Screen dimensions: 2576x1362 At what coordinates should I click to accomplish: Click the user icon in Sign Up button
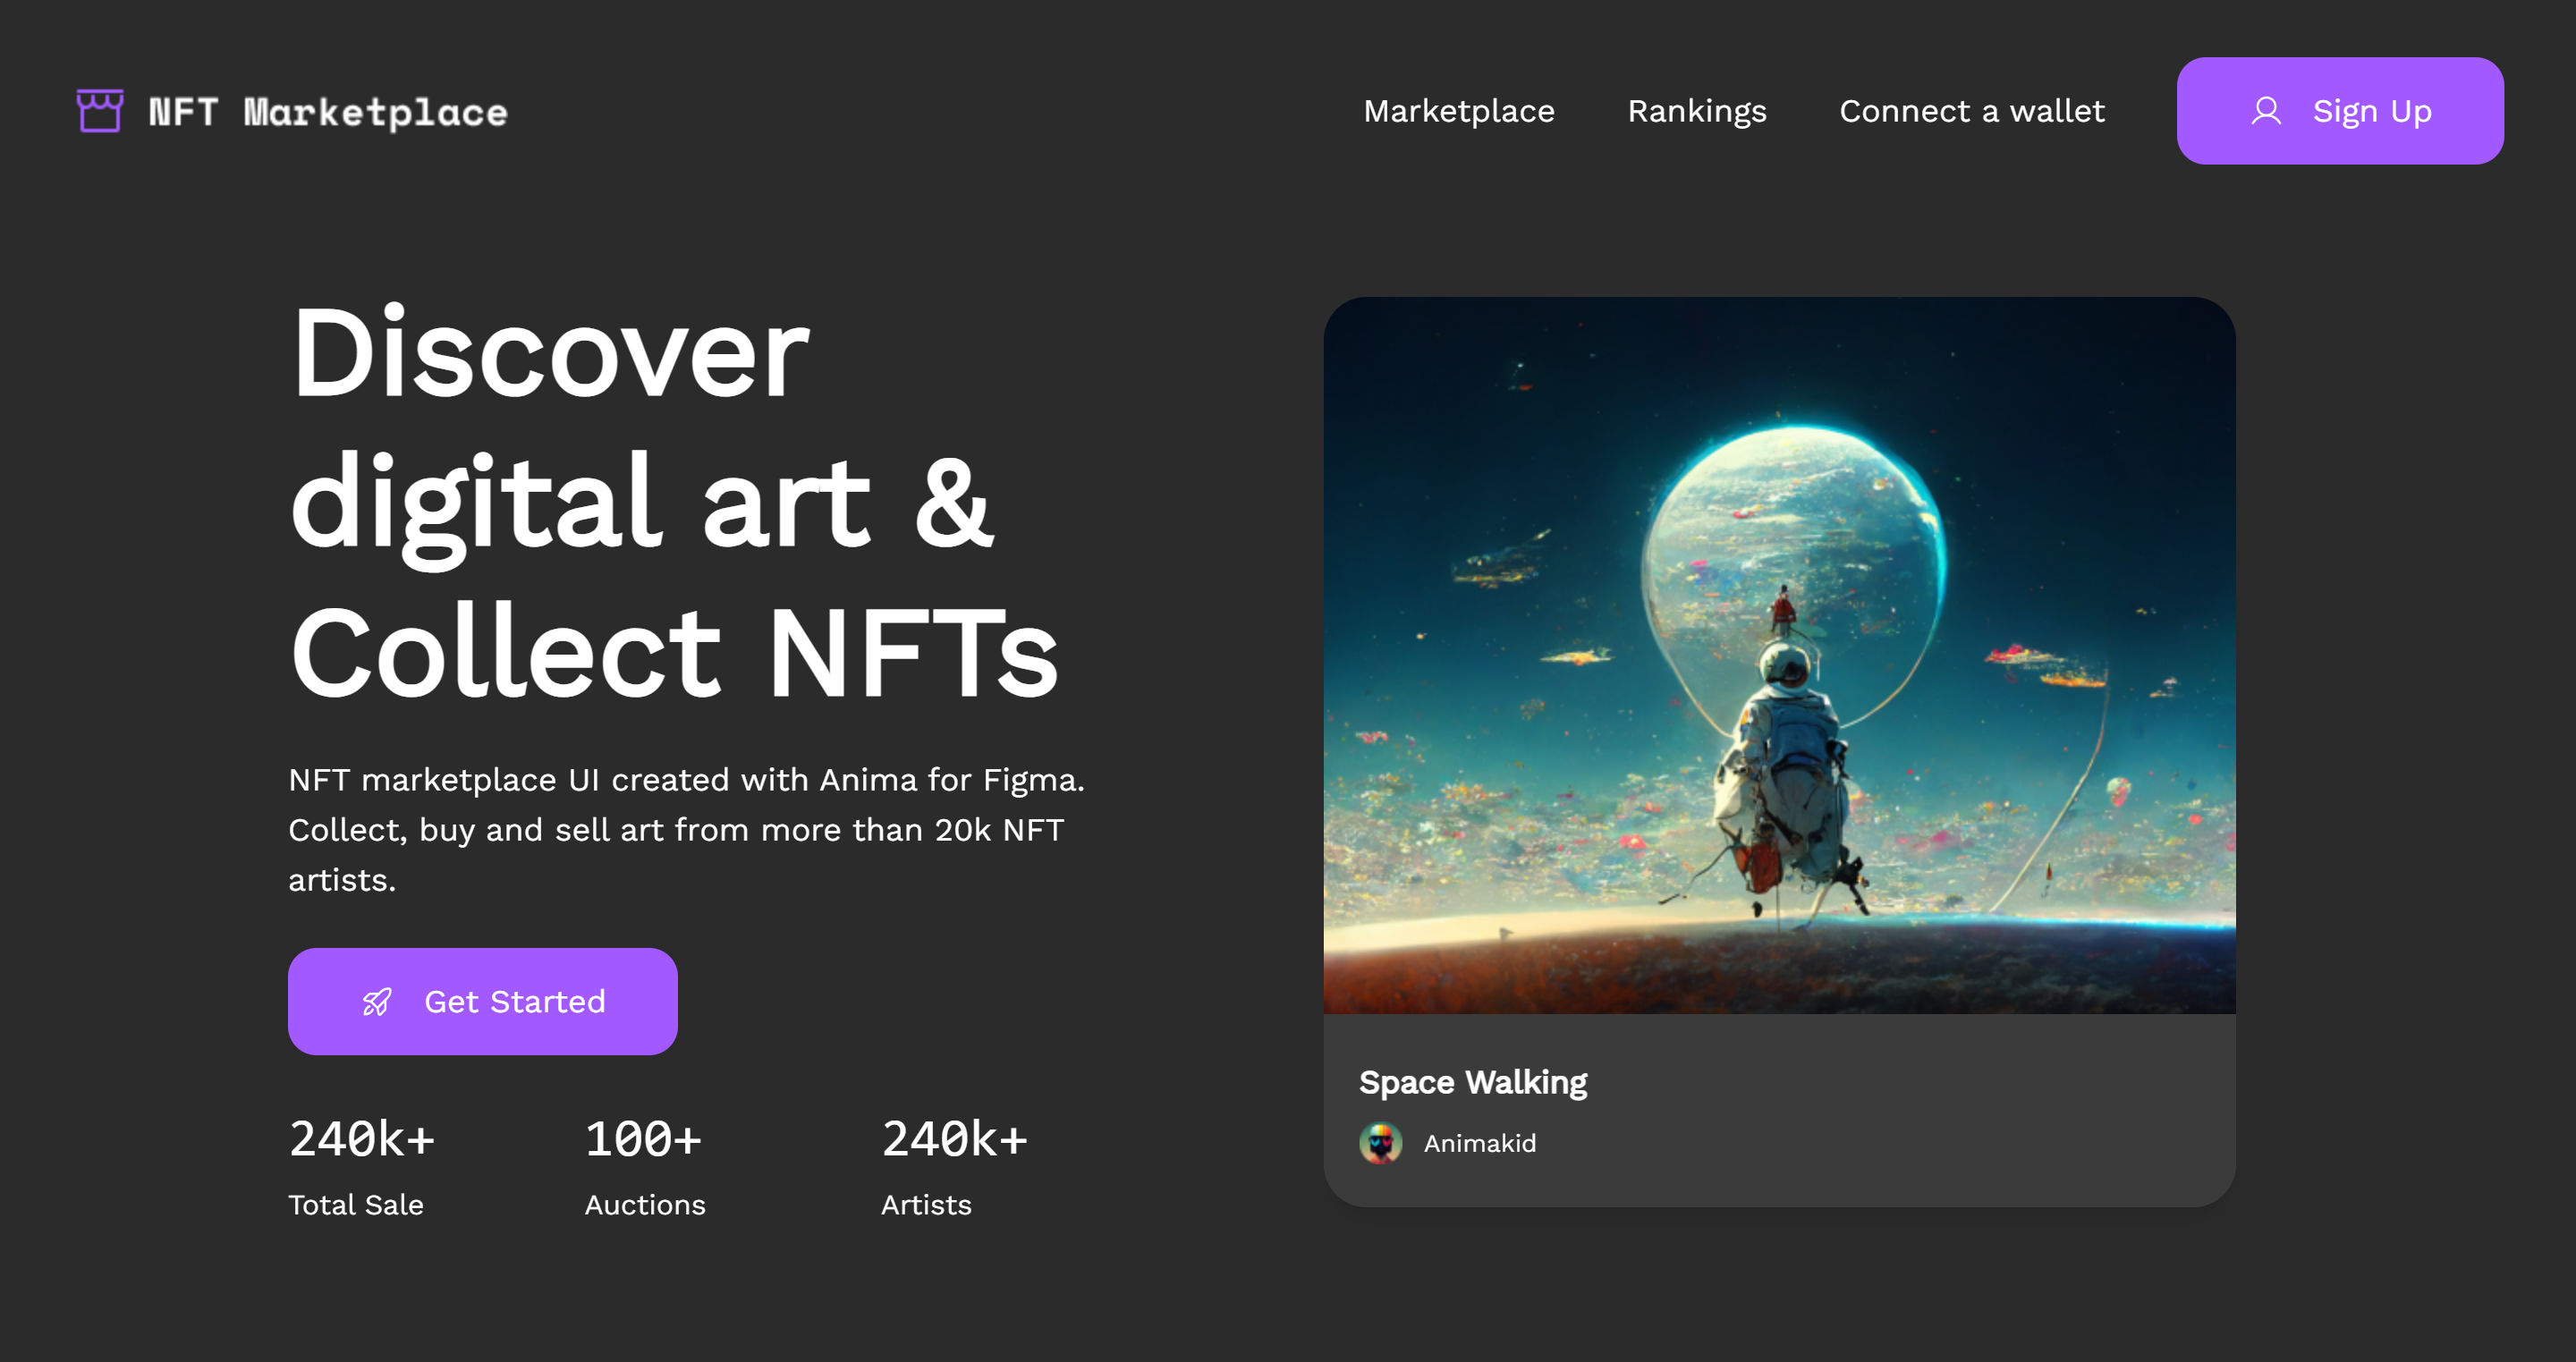(x=2266, y=111)
